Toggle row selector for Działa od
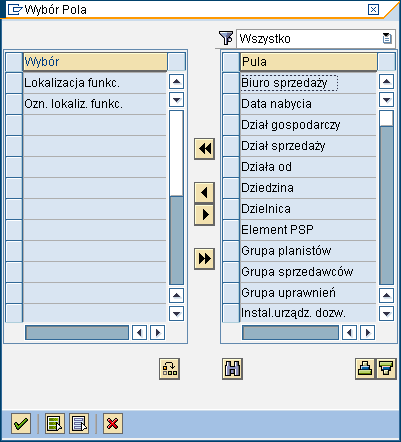The height and width of the screenshot is (442, 401). (x=231, y=167)
